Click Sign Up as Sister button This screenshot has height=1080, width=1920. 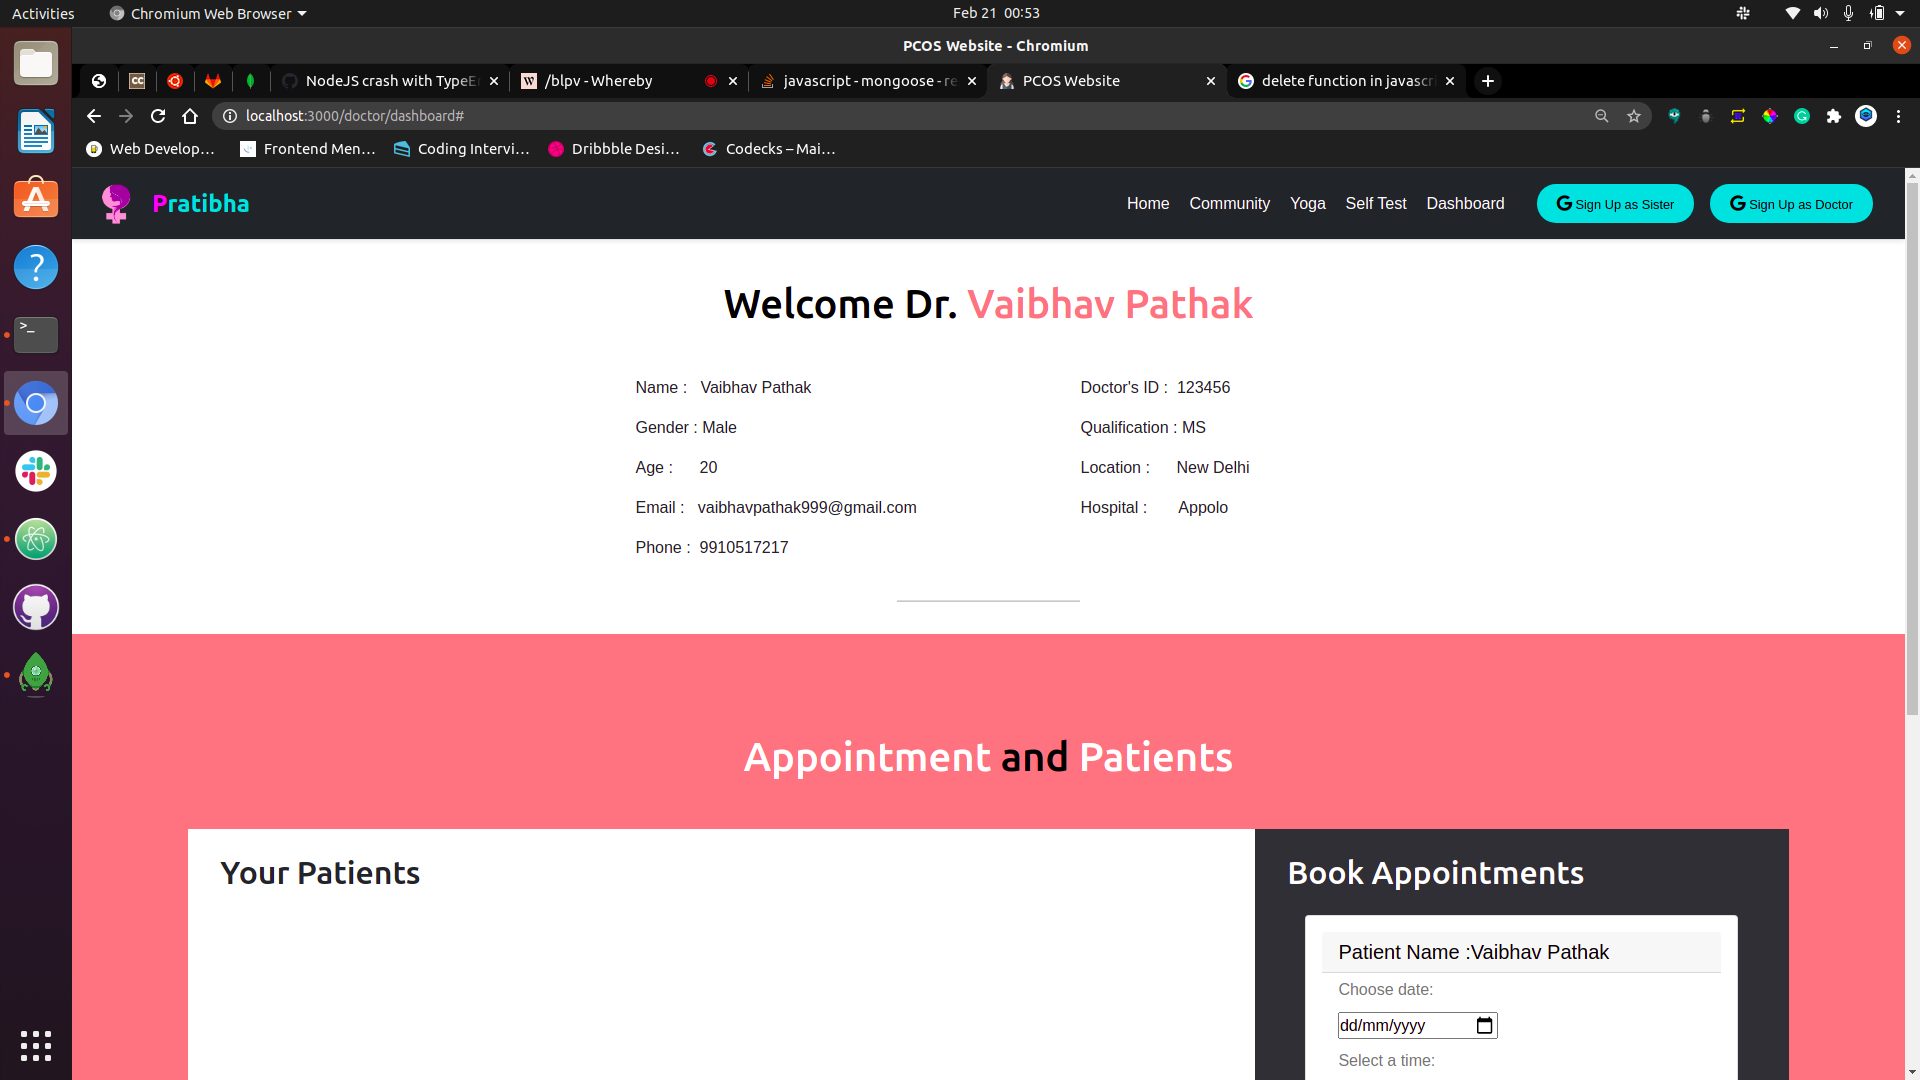click(x=1615, y=204)
